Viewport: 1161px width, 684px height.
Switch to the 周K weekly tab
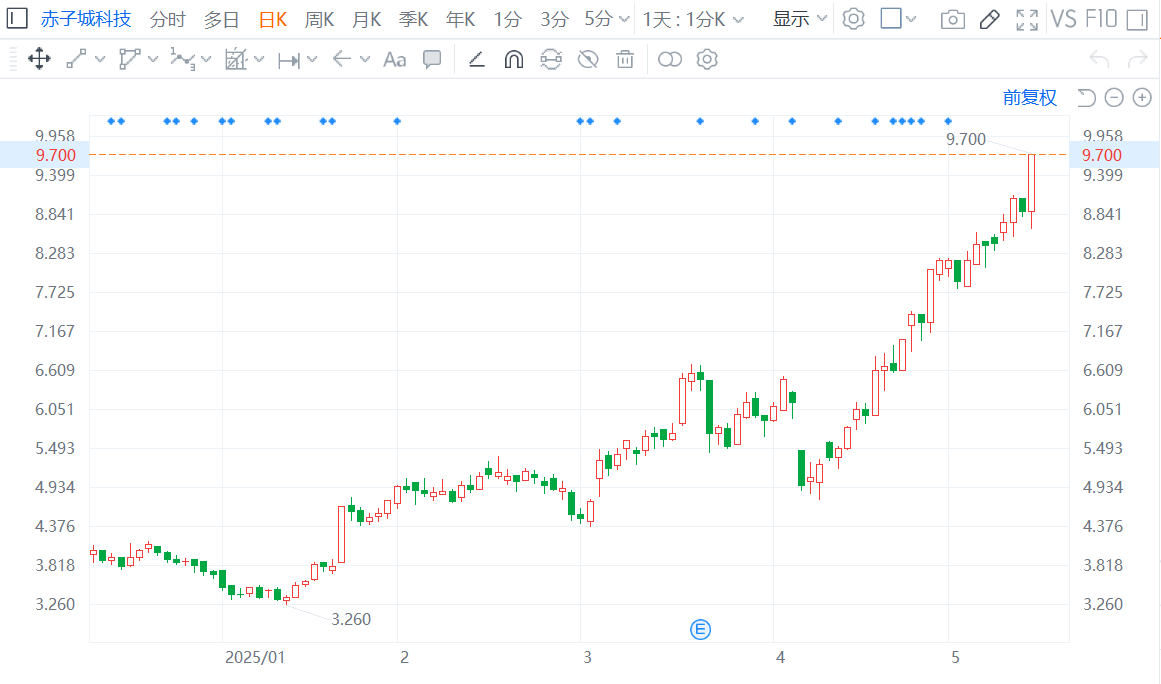point(319,19)
